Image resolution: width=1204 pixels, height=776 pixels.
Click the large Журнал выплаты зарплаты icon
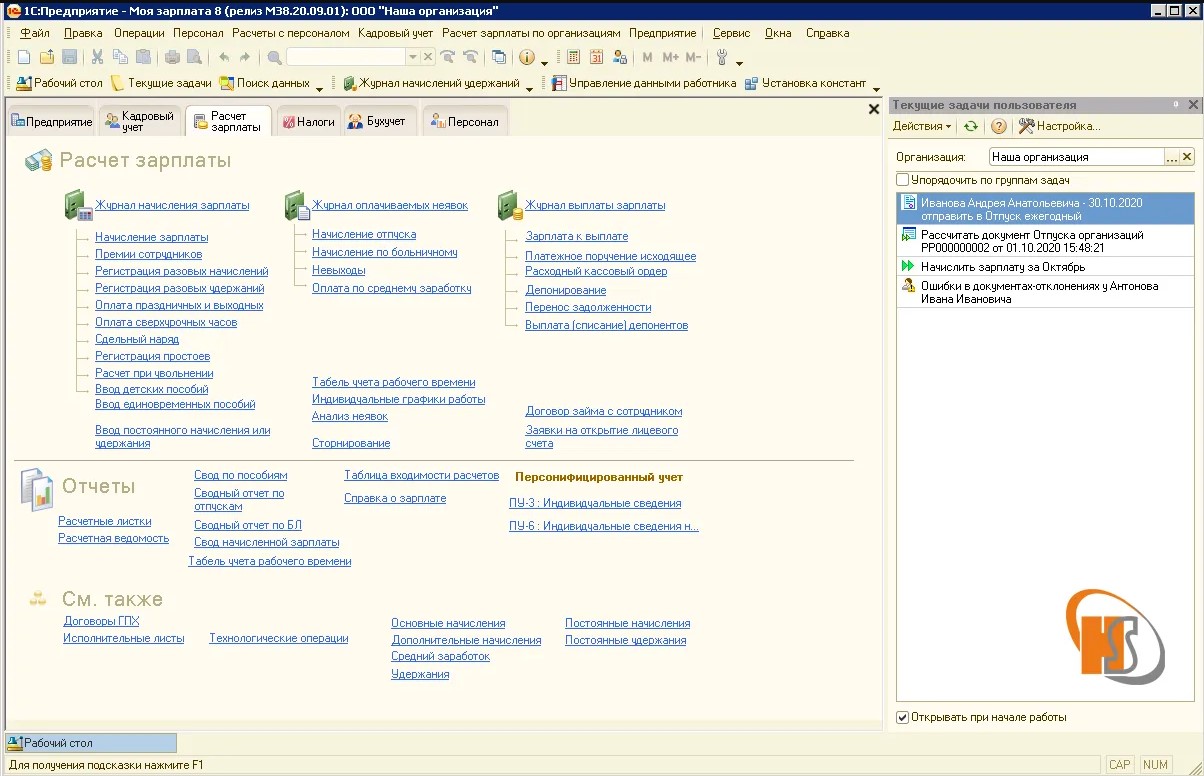tap(510, 205)
